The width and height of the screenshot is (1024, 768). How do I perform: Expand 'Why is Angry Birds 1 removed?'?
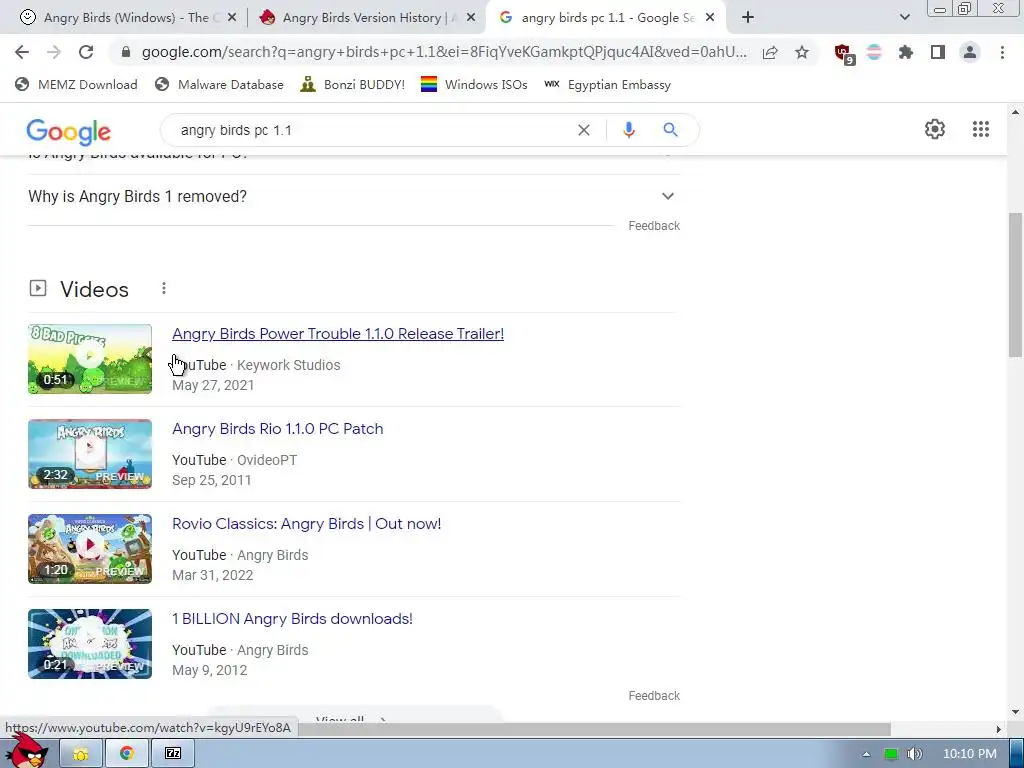354,197
